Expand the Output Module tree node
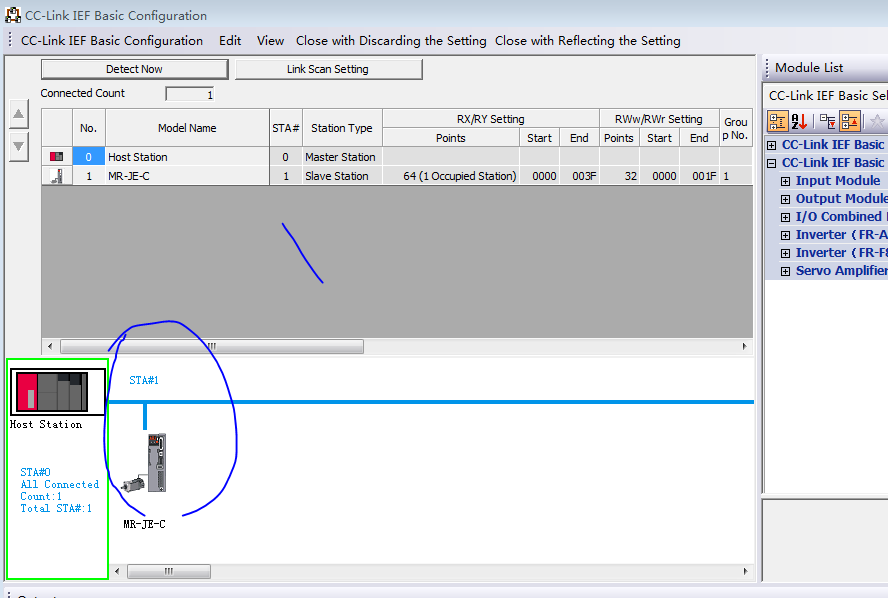The width and height of the screenshot is (888, 598). click(785, 199)
